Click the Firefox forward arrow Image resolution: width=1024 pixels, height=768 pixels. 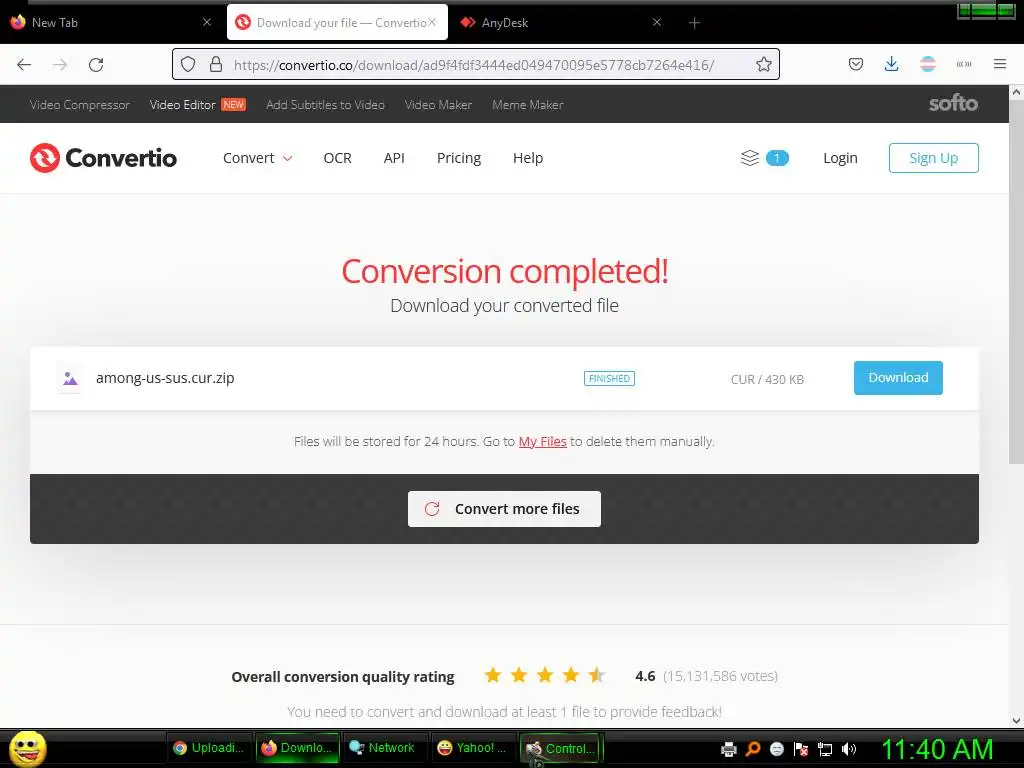[60, 65]
